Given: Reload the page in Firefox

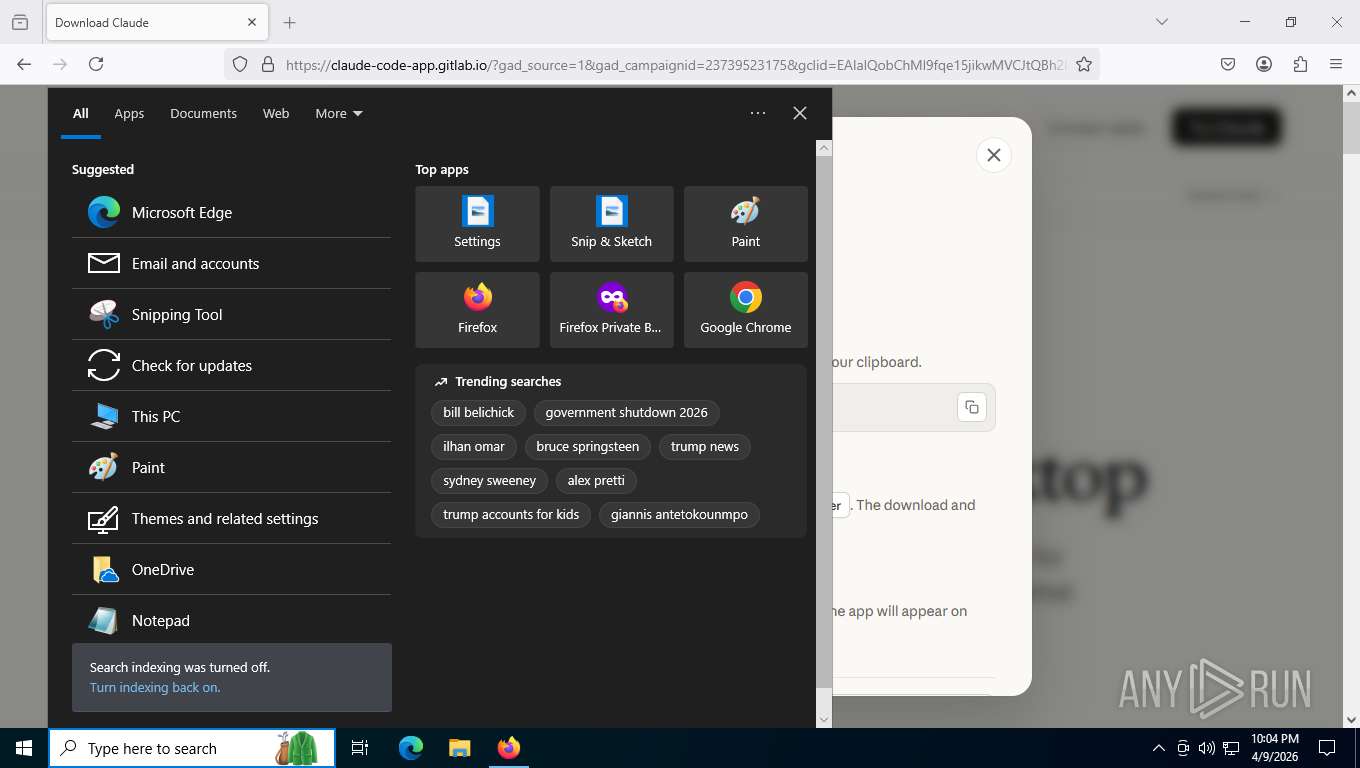Looking at the screenshot, I should [96, 64].
